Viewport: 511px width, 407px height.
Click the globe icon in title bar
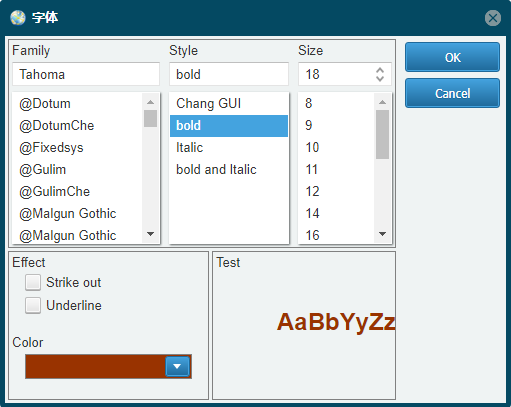point(18,18)
